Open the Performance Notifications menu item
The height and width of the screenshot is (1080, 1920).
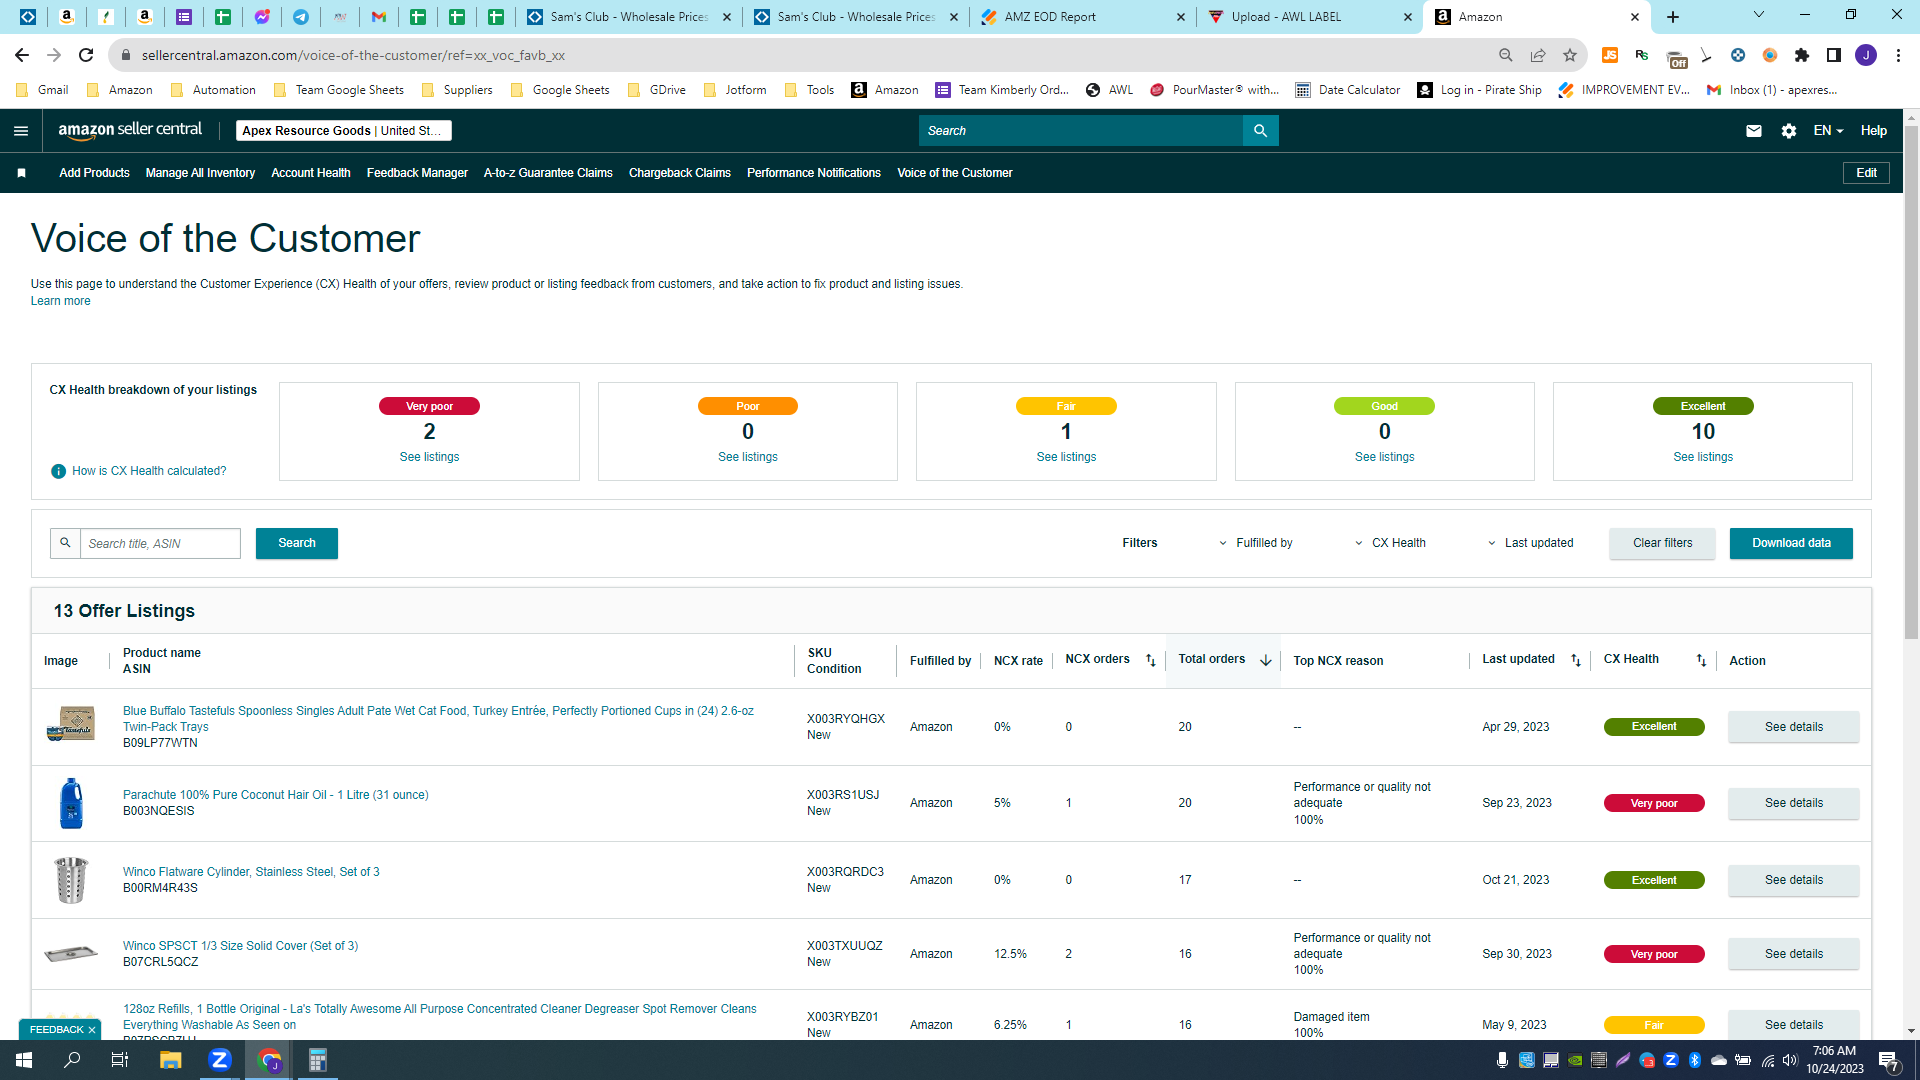[x=814, y=173]
